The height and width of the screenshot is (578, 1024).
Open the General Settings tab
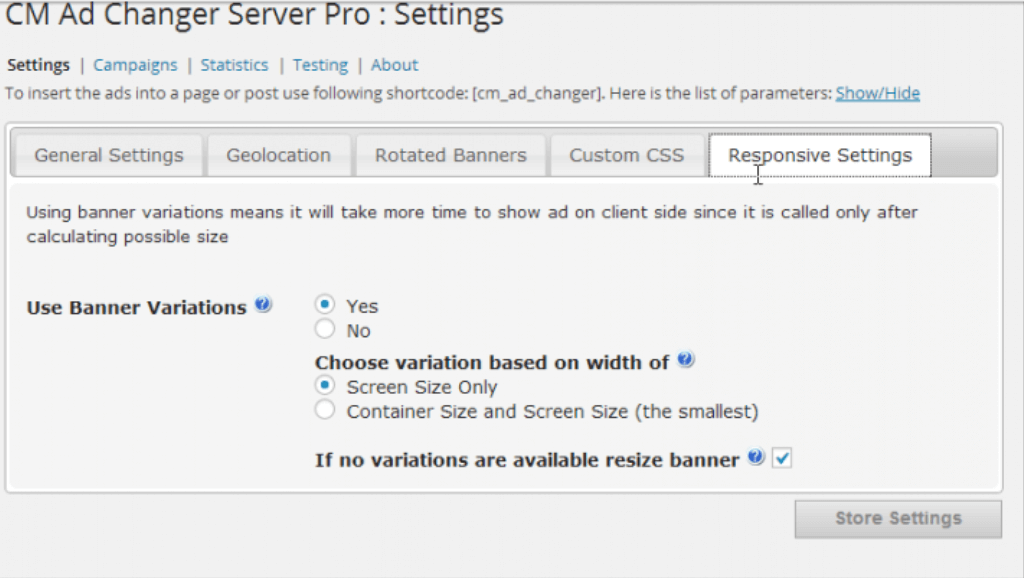pos(109,155)
